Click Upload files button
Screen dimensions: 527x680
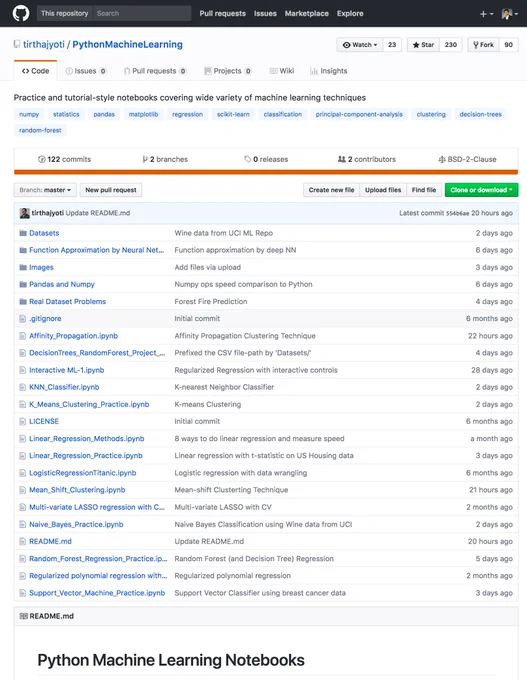click(383, 190)
